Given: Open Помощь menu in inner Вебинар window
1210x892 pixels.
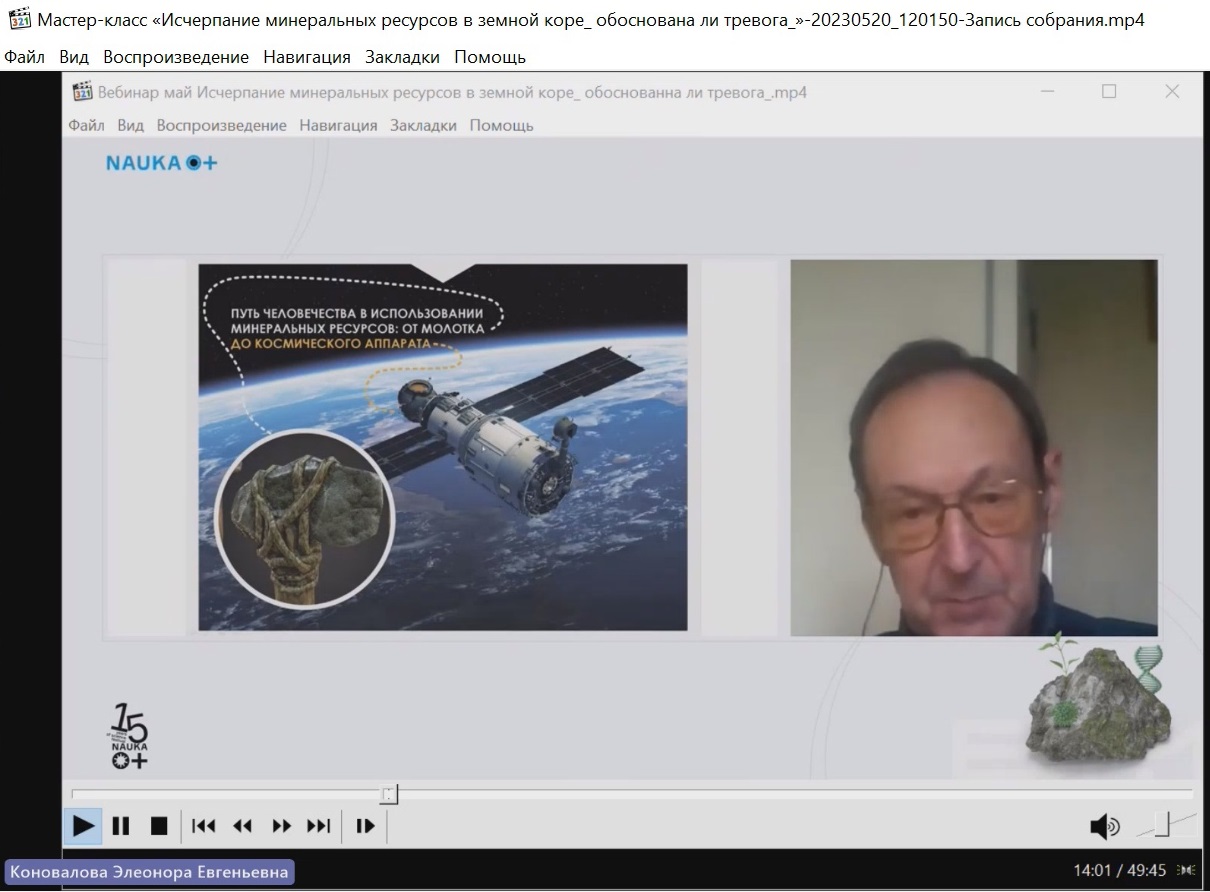Looking at the screenshot, I should pos(501,125).
